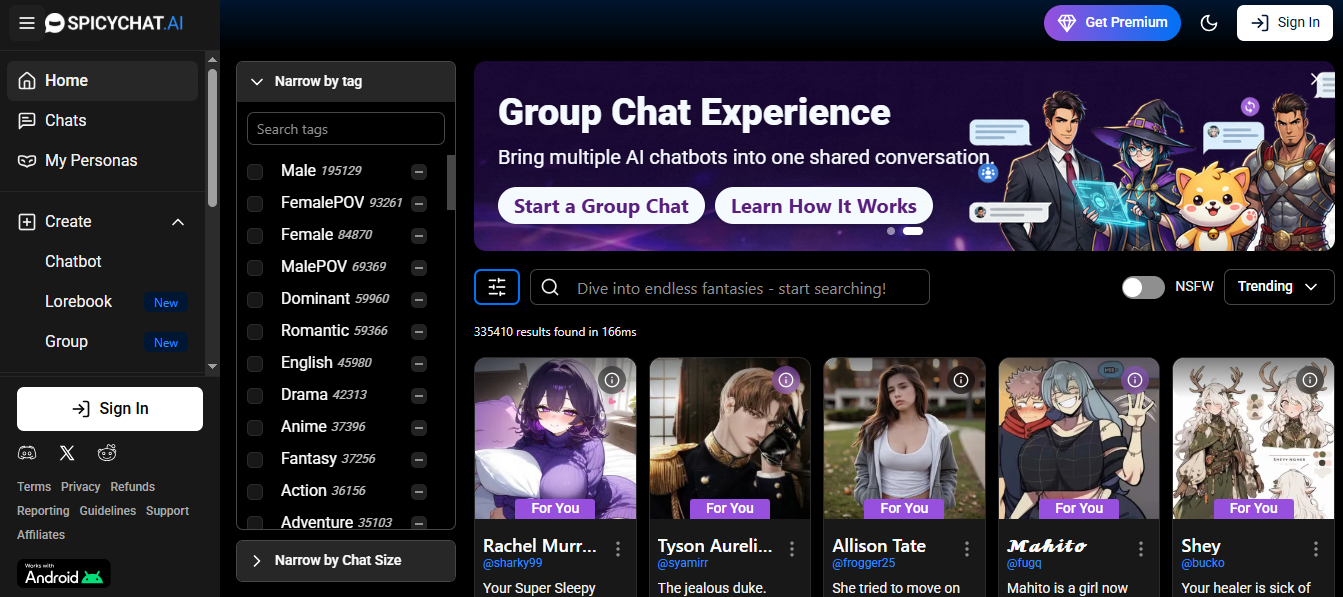Click the filter sliders icon

pyautogui.click(x=497, y=287)
